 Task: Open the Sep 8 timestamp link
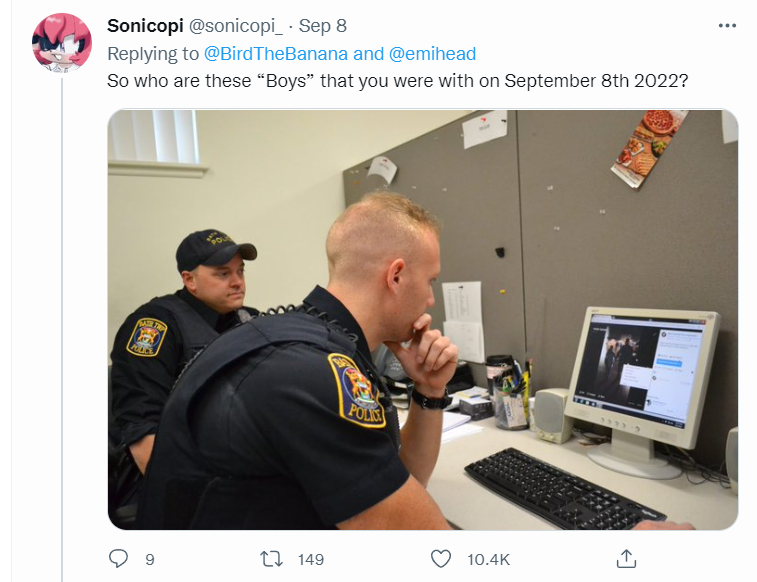coord(322,26)
